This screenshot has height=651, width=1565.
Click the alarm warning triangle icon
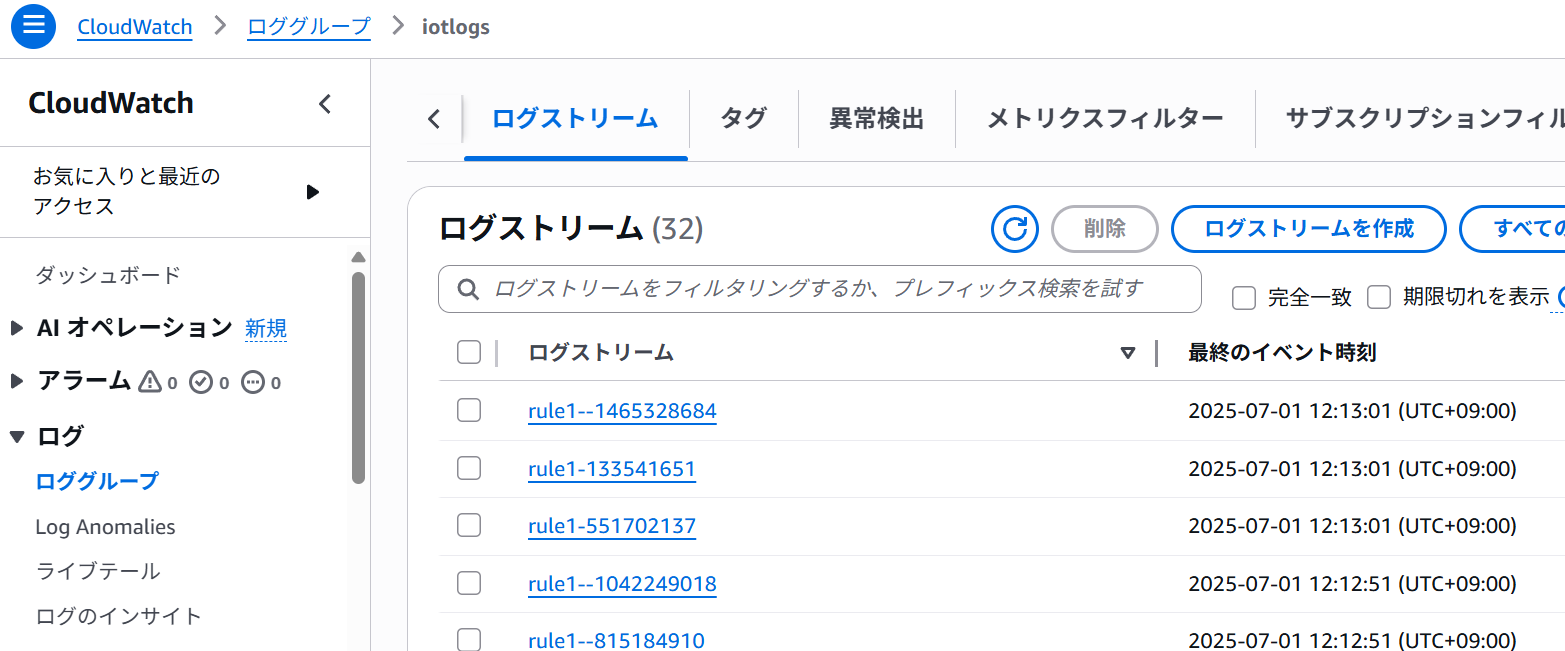[x=150, y=382]
